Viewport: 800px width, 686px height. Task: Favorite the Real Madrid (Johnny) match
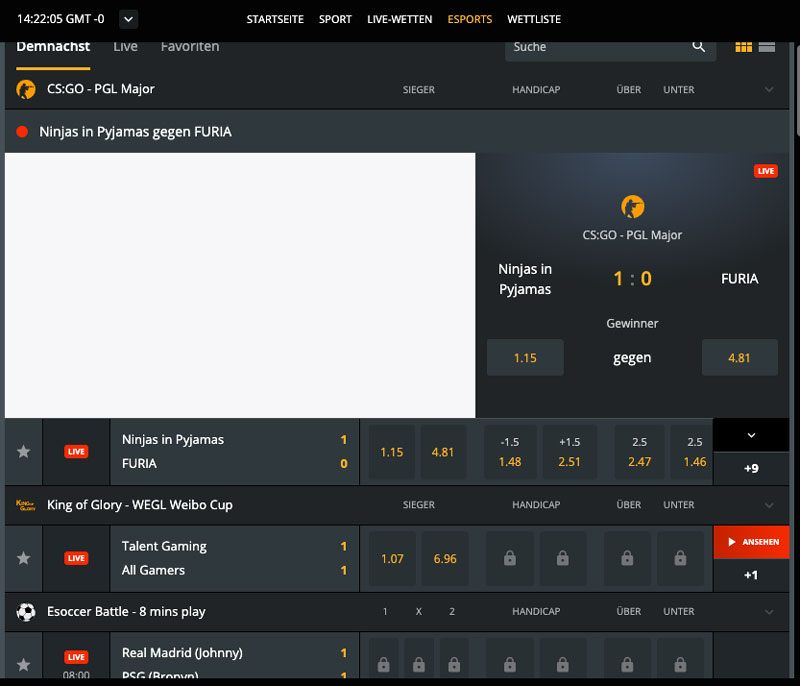point(23,665)
